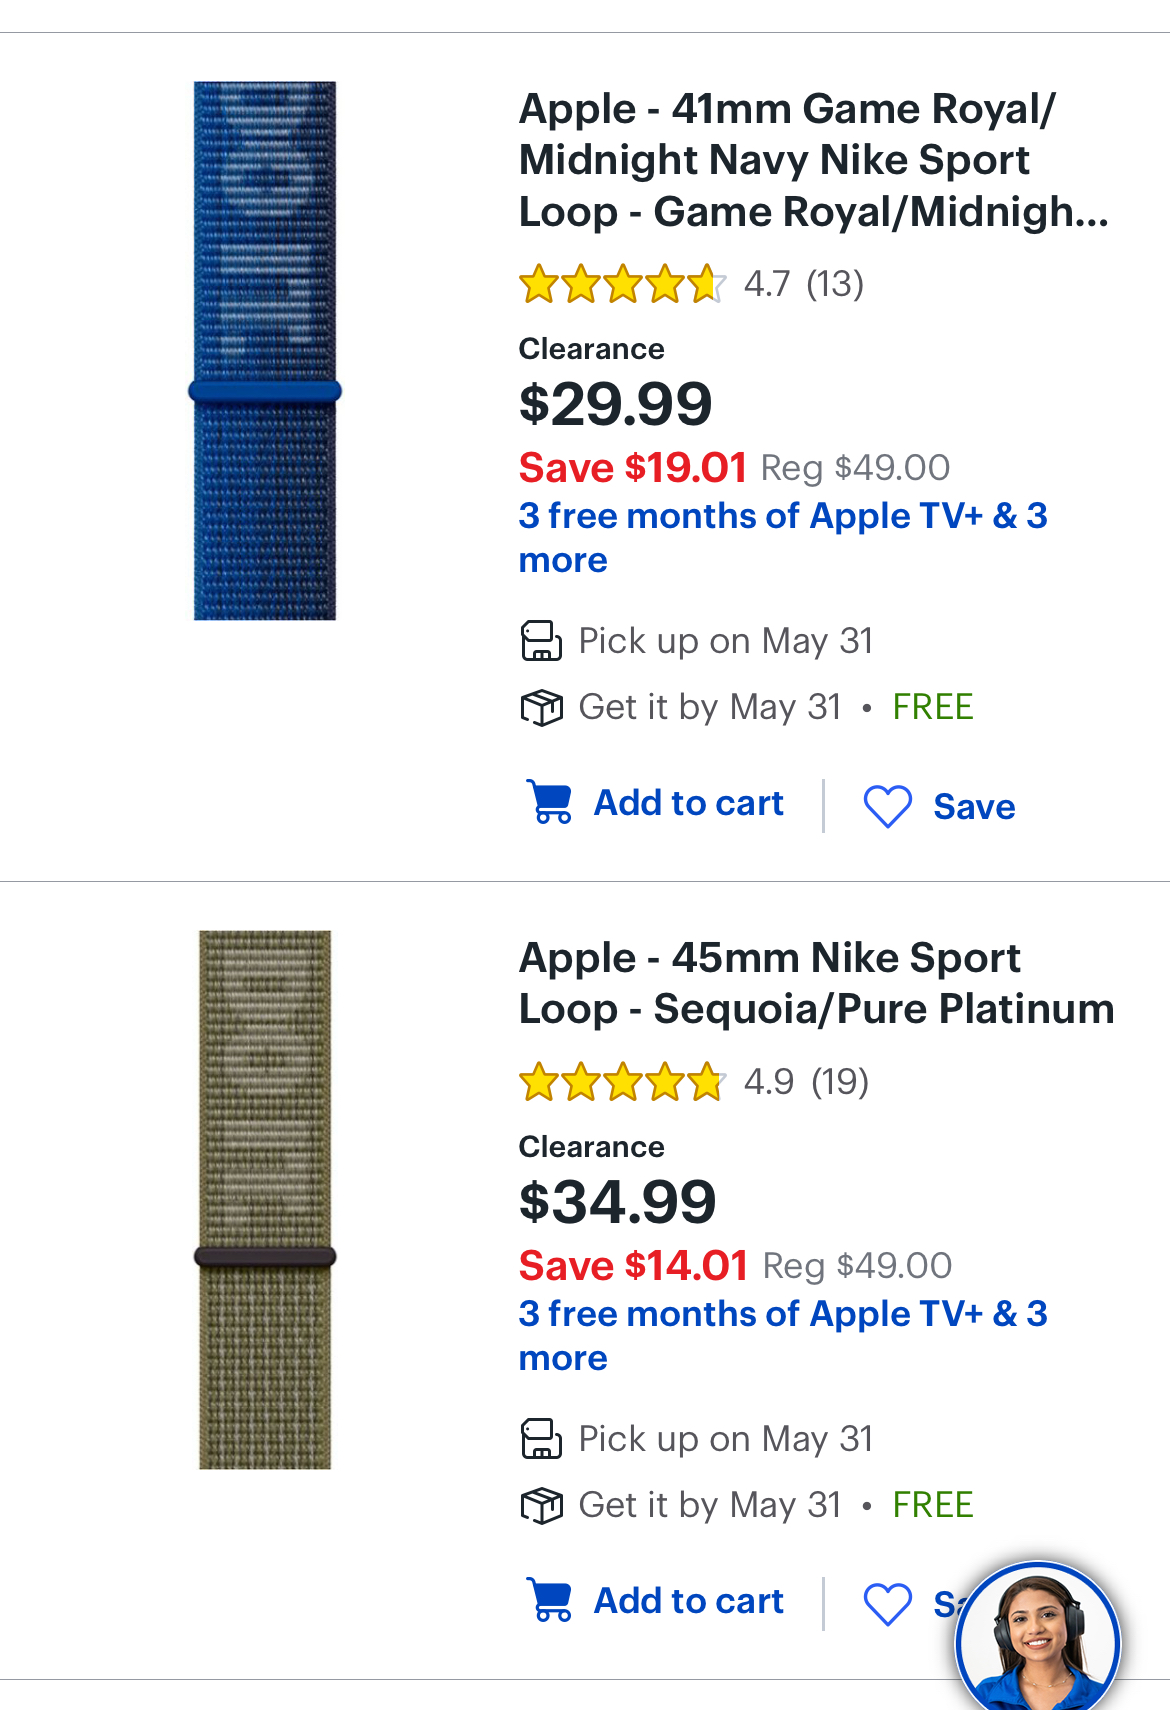Open the 45mm Sequoia/Pure Platinum product title

click(815, 983)
